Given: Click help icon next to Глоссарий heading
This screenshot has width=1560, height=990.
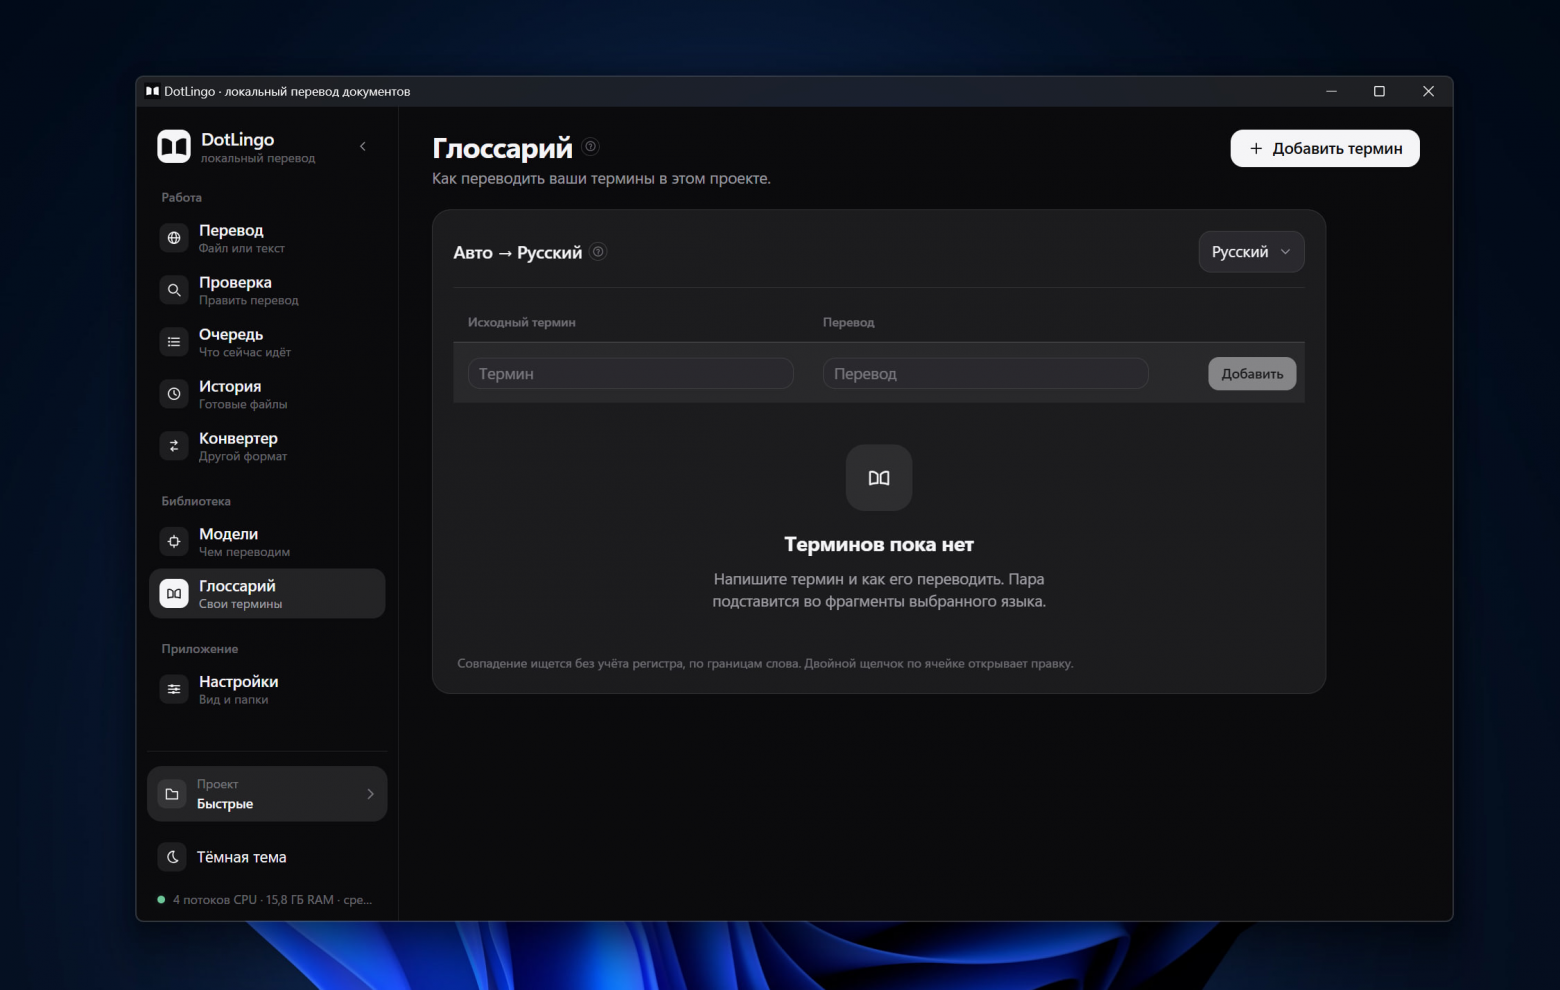Looking at the screenshot, I should tap(591, 147).
